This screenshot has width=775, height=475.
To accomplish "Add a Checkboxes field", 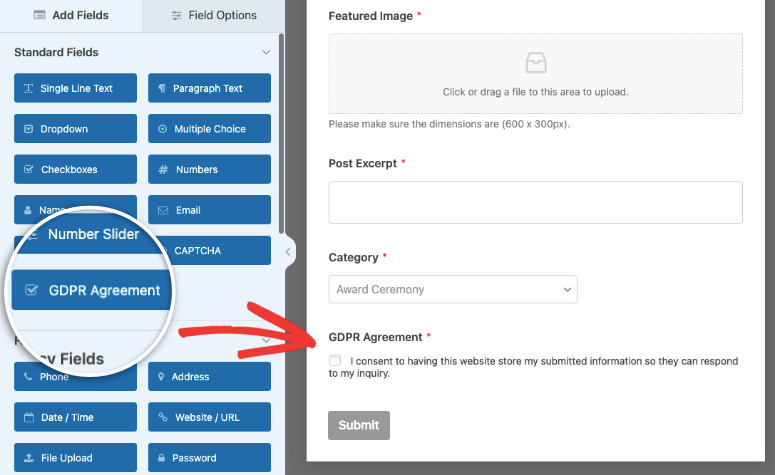I will tap(75, 169).
